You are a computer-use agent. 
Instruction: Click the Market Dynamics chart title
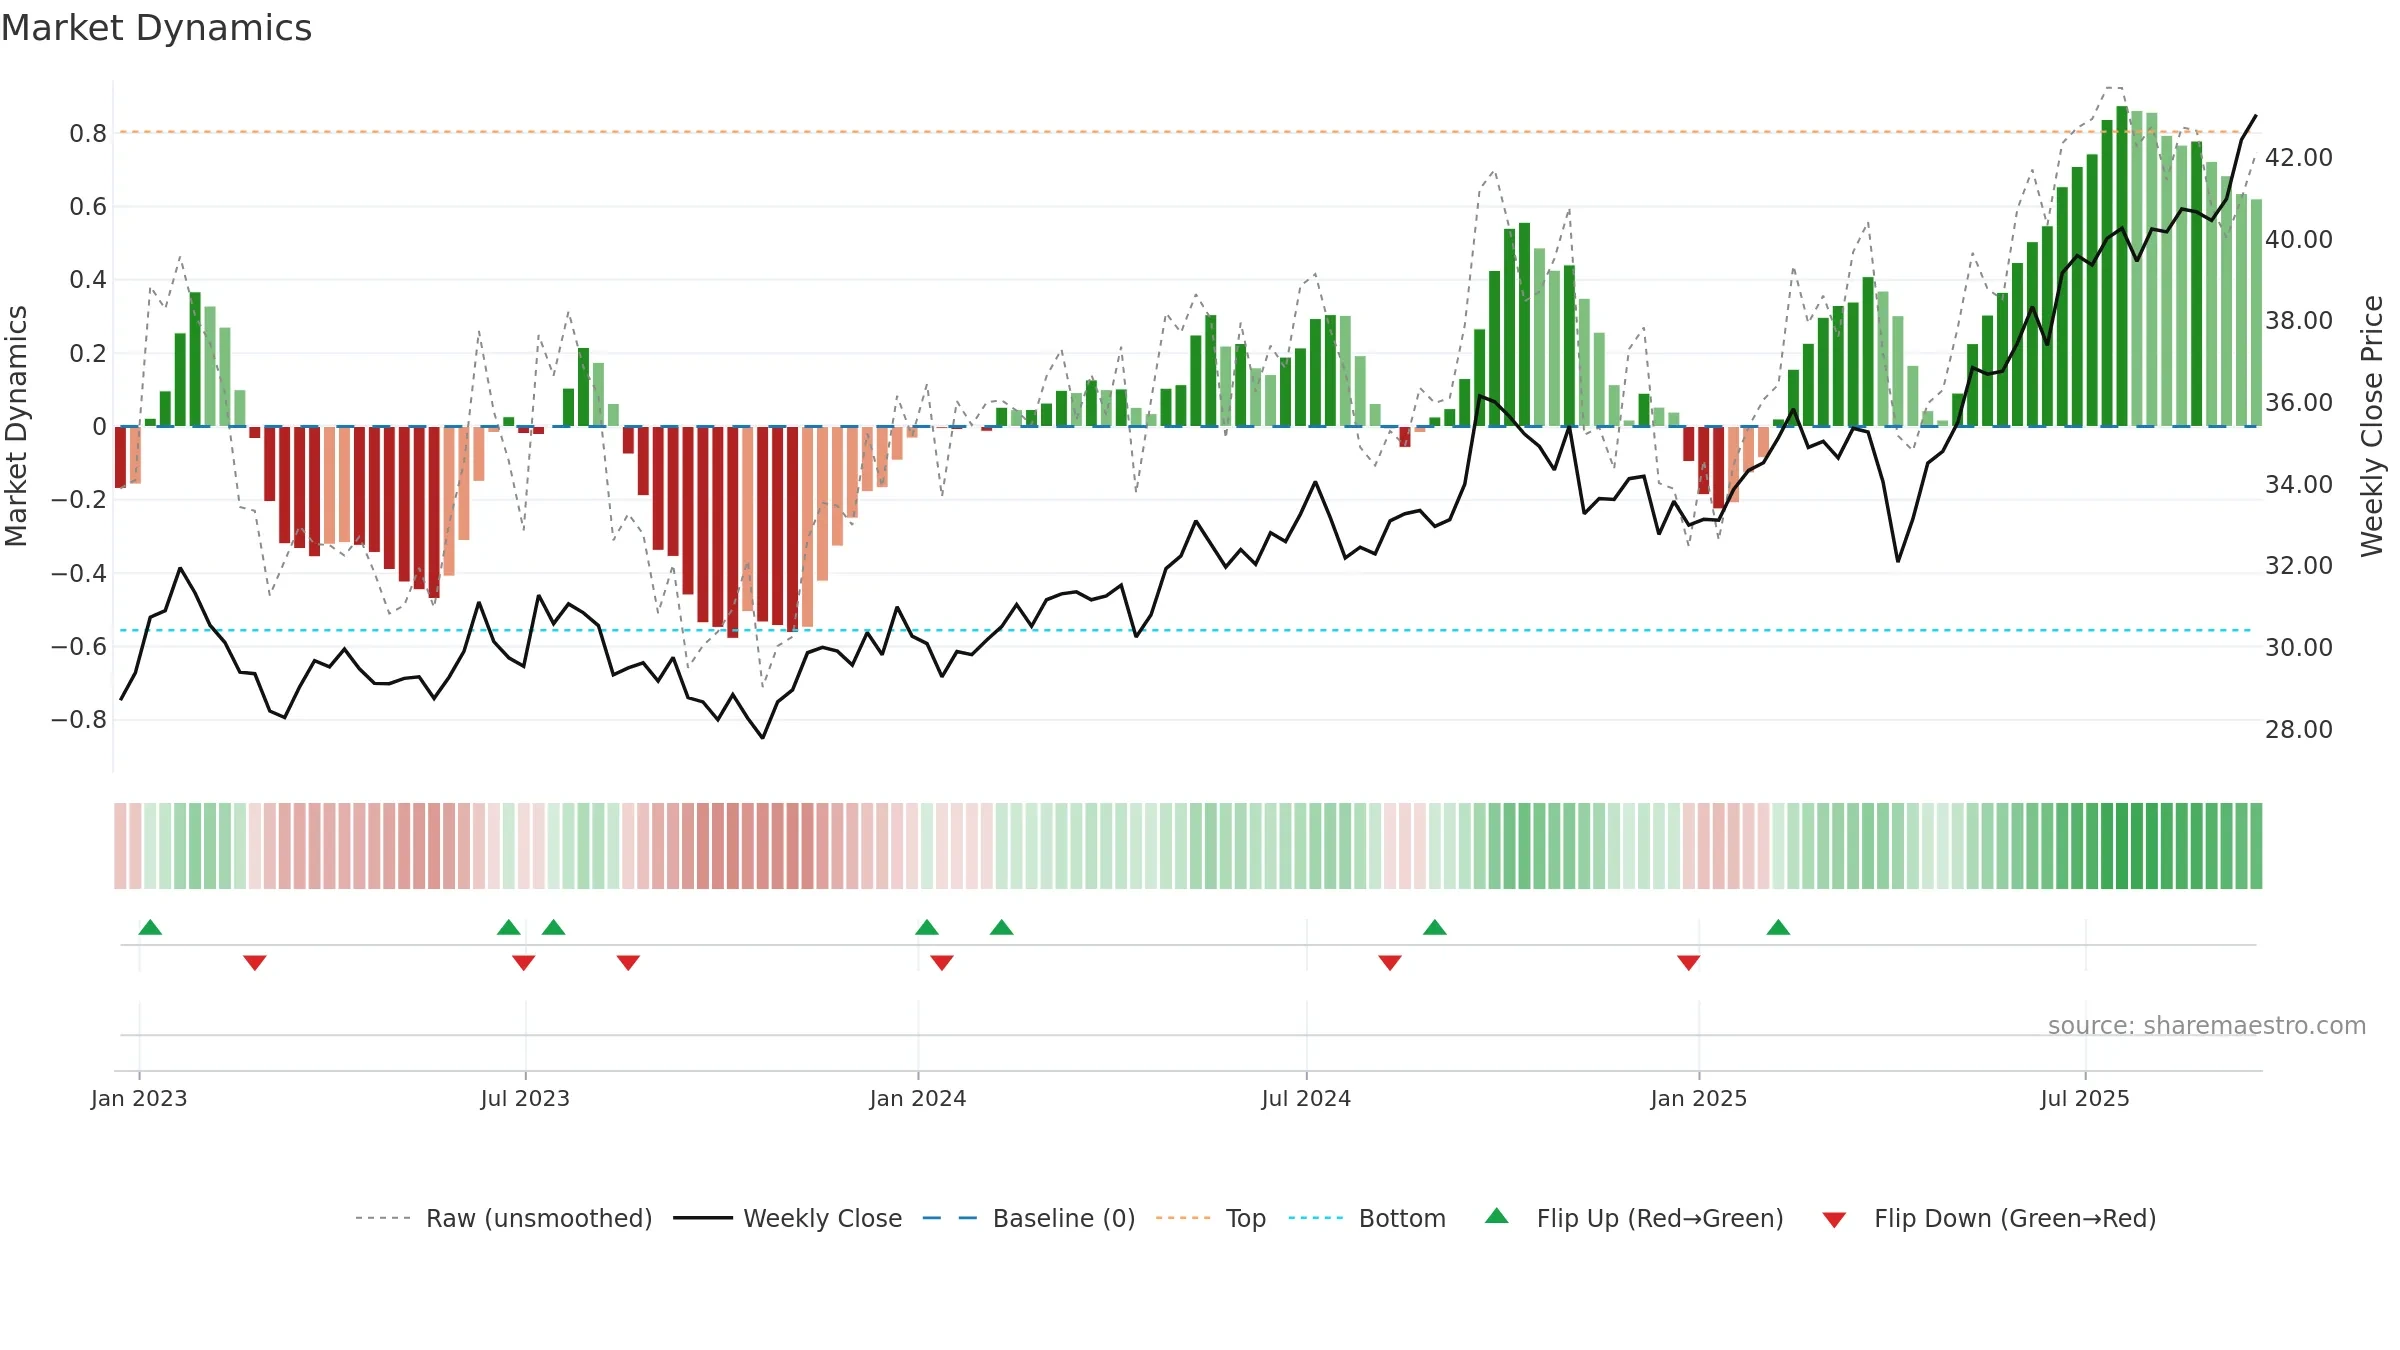[156, 28]
